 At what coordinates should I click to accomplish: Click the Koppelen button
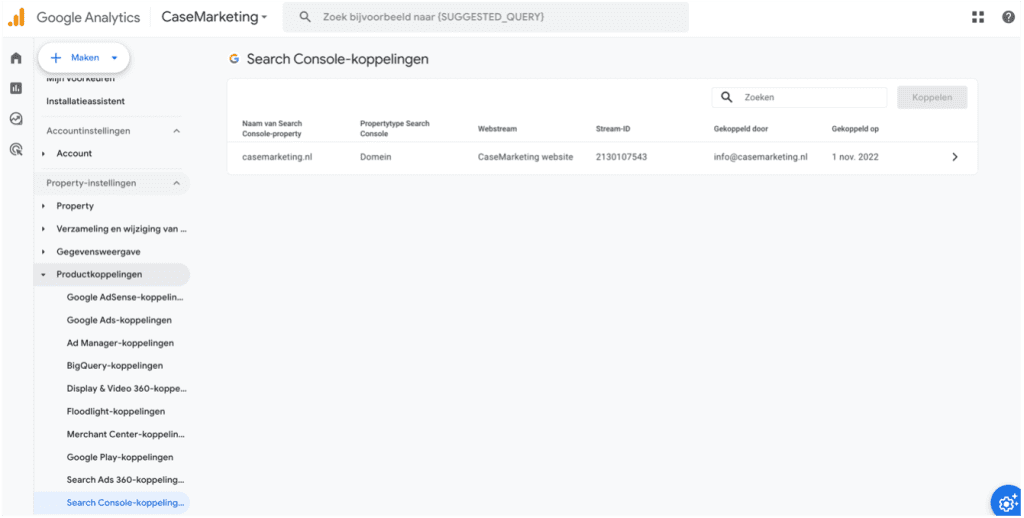932,97
